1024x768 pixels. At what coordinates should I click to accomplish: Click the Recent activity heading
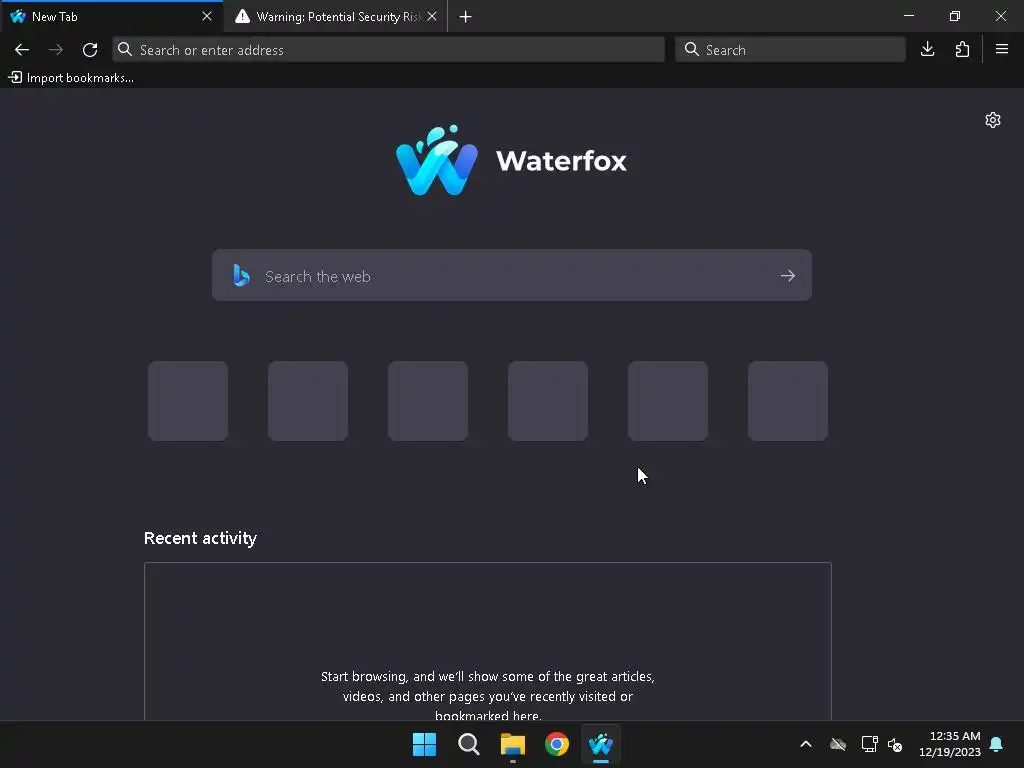(x=200, y=538)
